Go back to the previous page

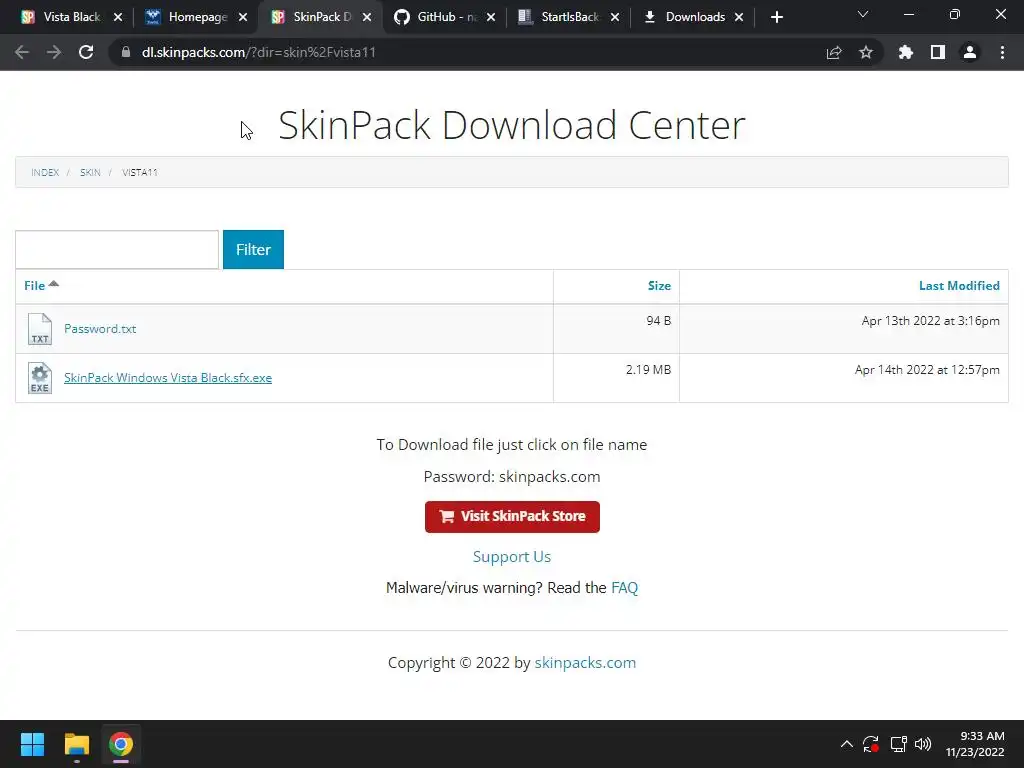[x=22, y=52]
